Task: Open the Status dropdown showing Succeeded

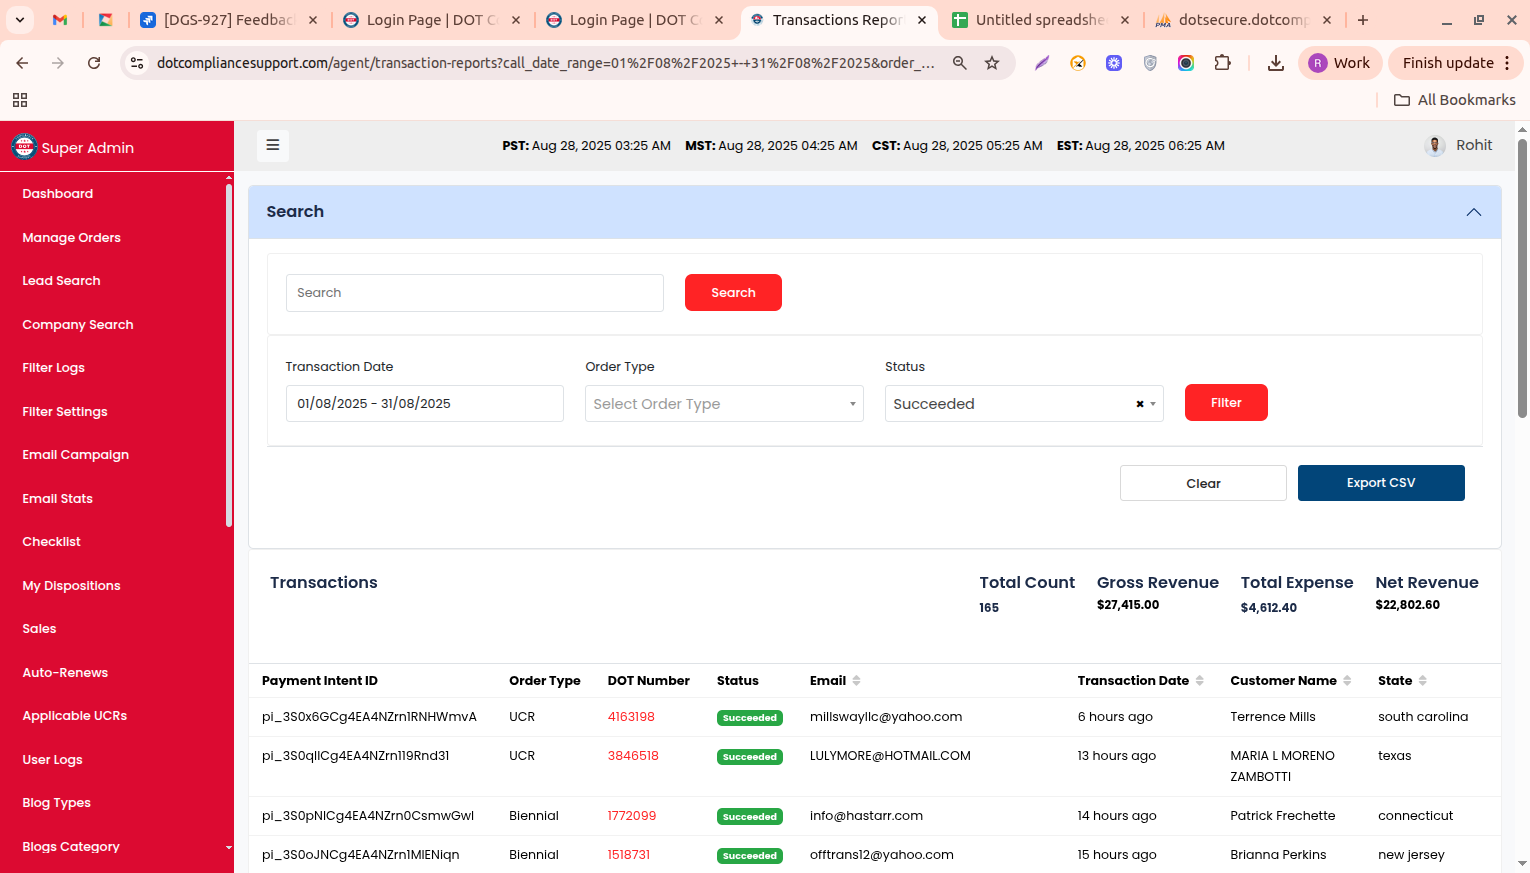Action: click(x=1010, y=404)
